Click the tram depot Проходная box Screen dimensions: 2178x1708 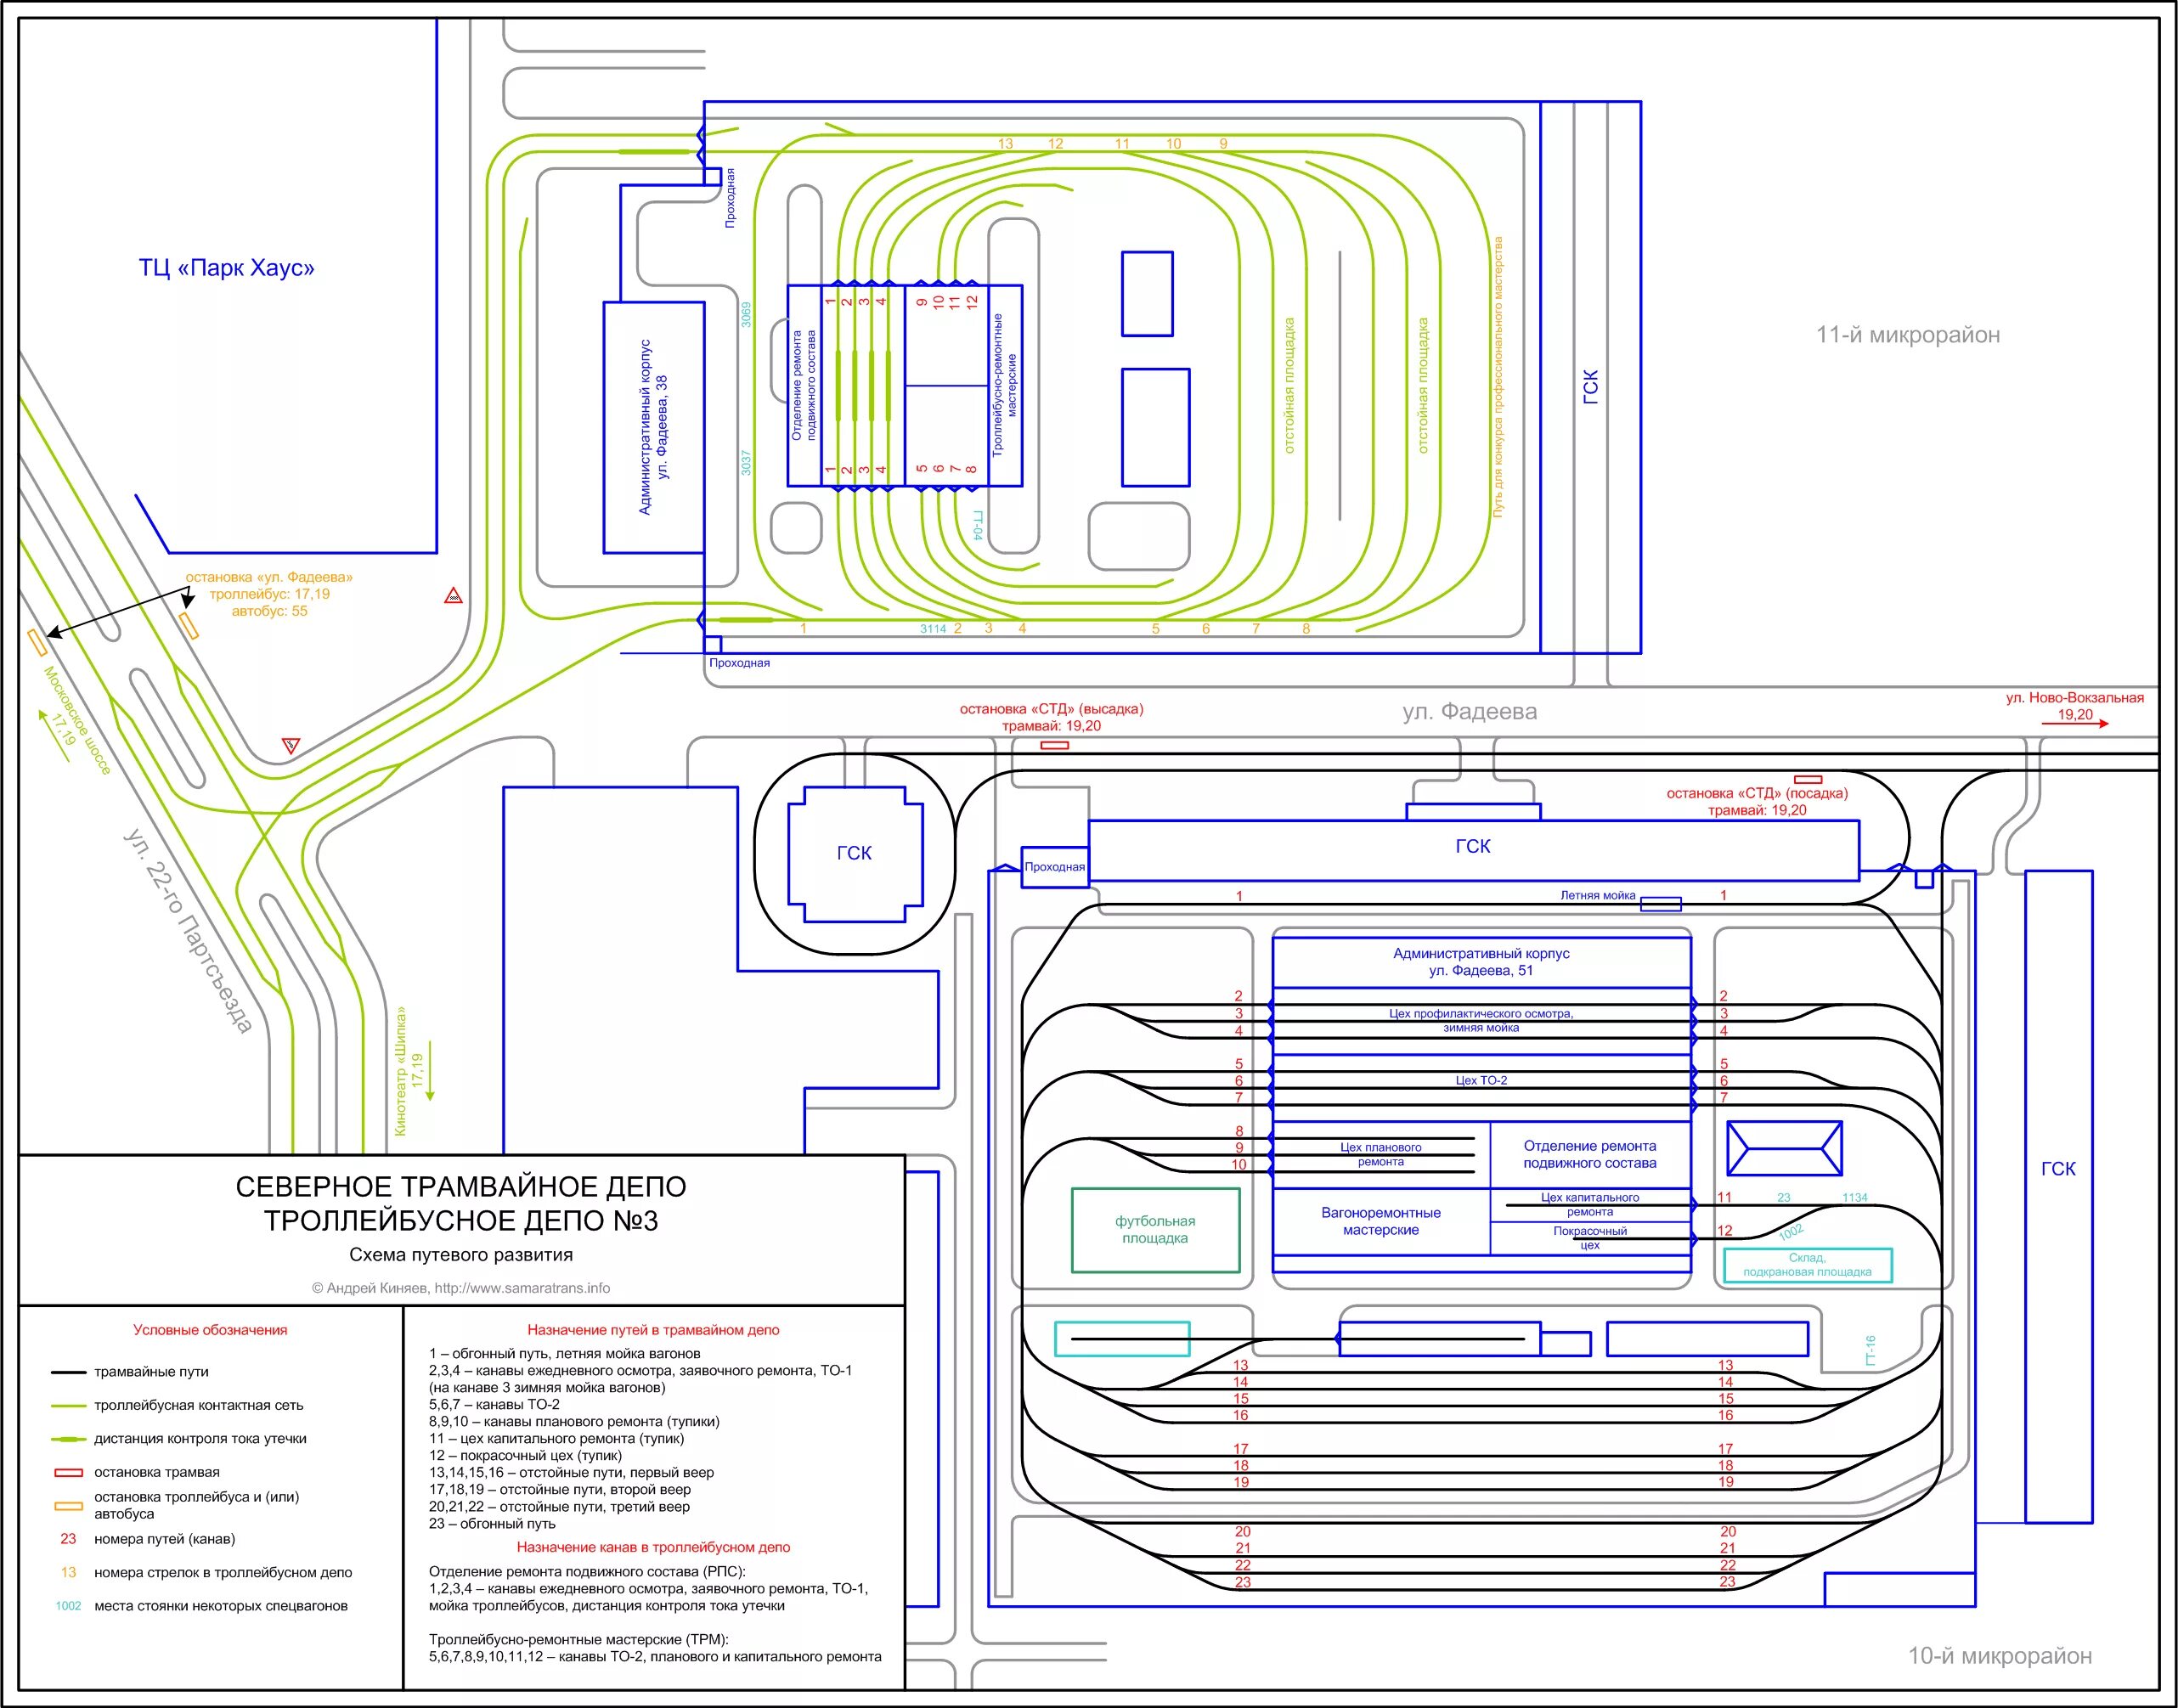[1054, 867]
